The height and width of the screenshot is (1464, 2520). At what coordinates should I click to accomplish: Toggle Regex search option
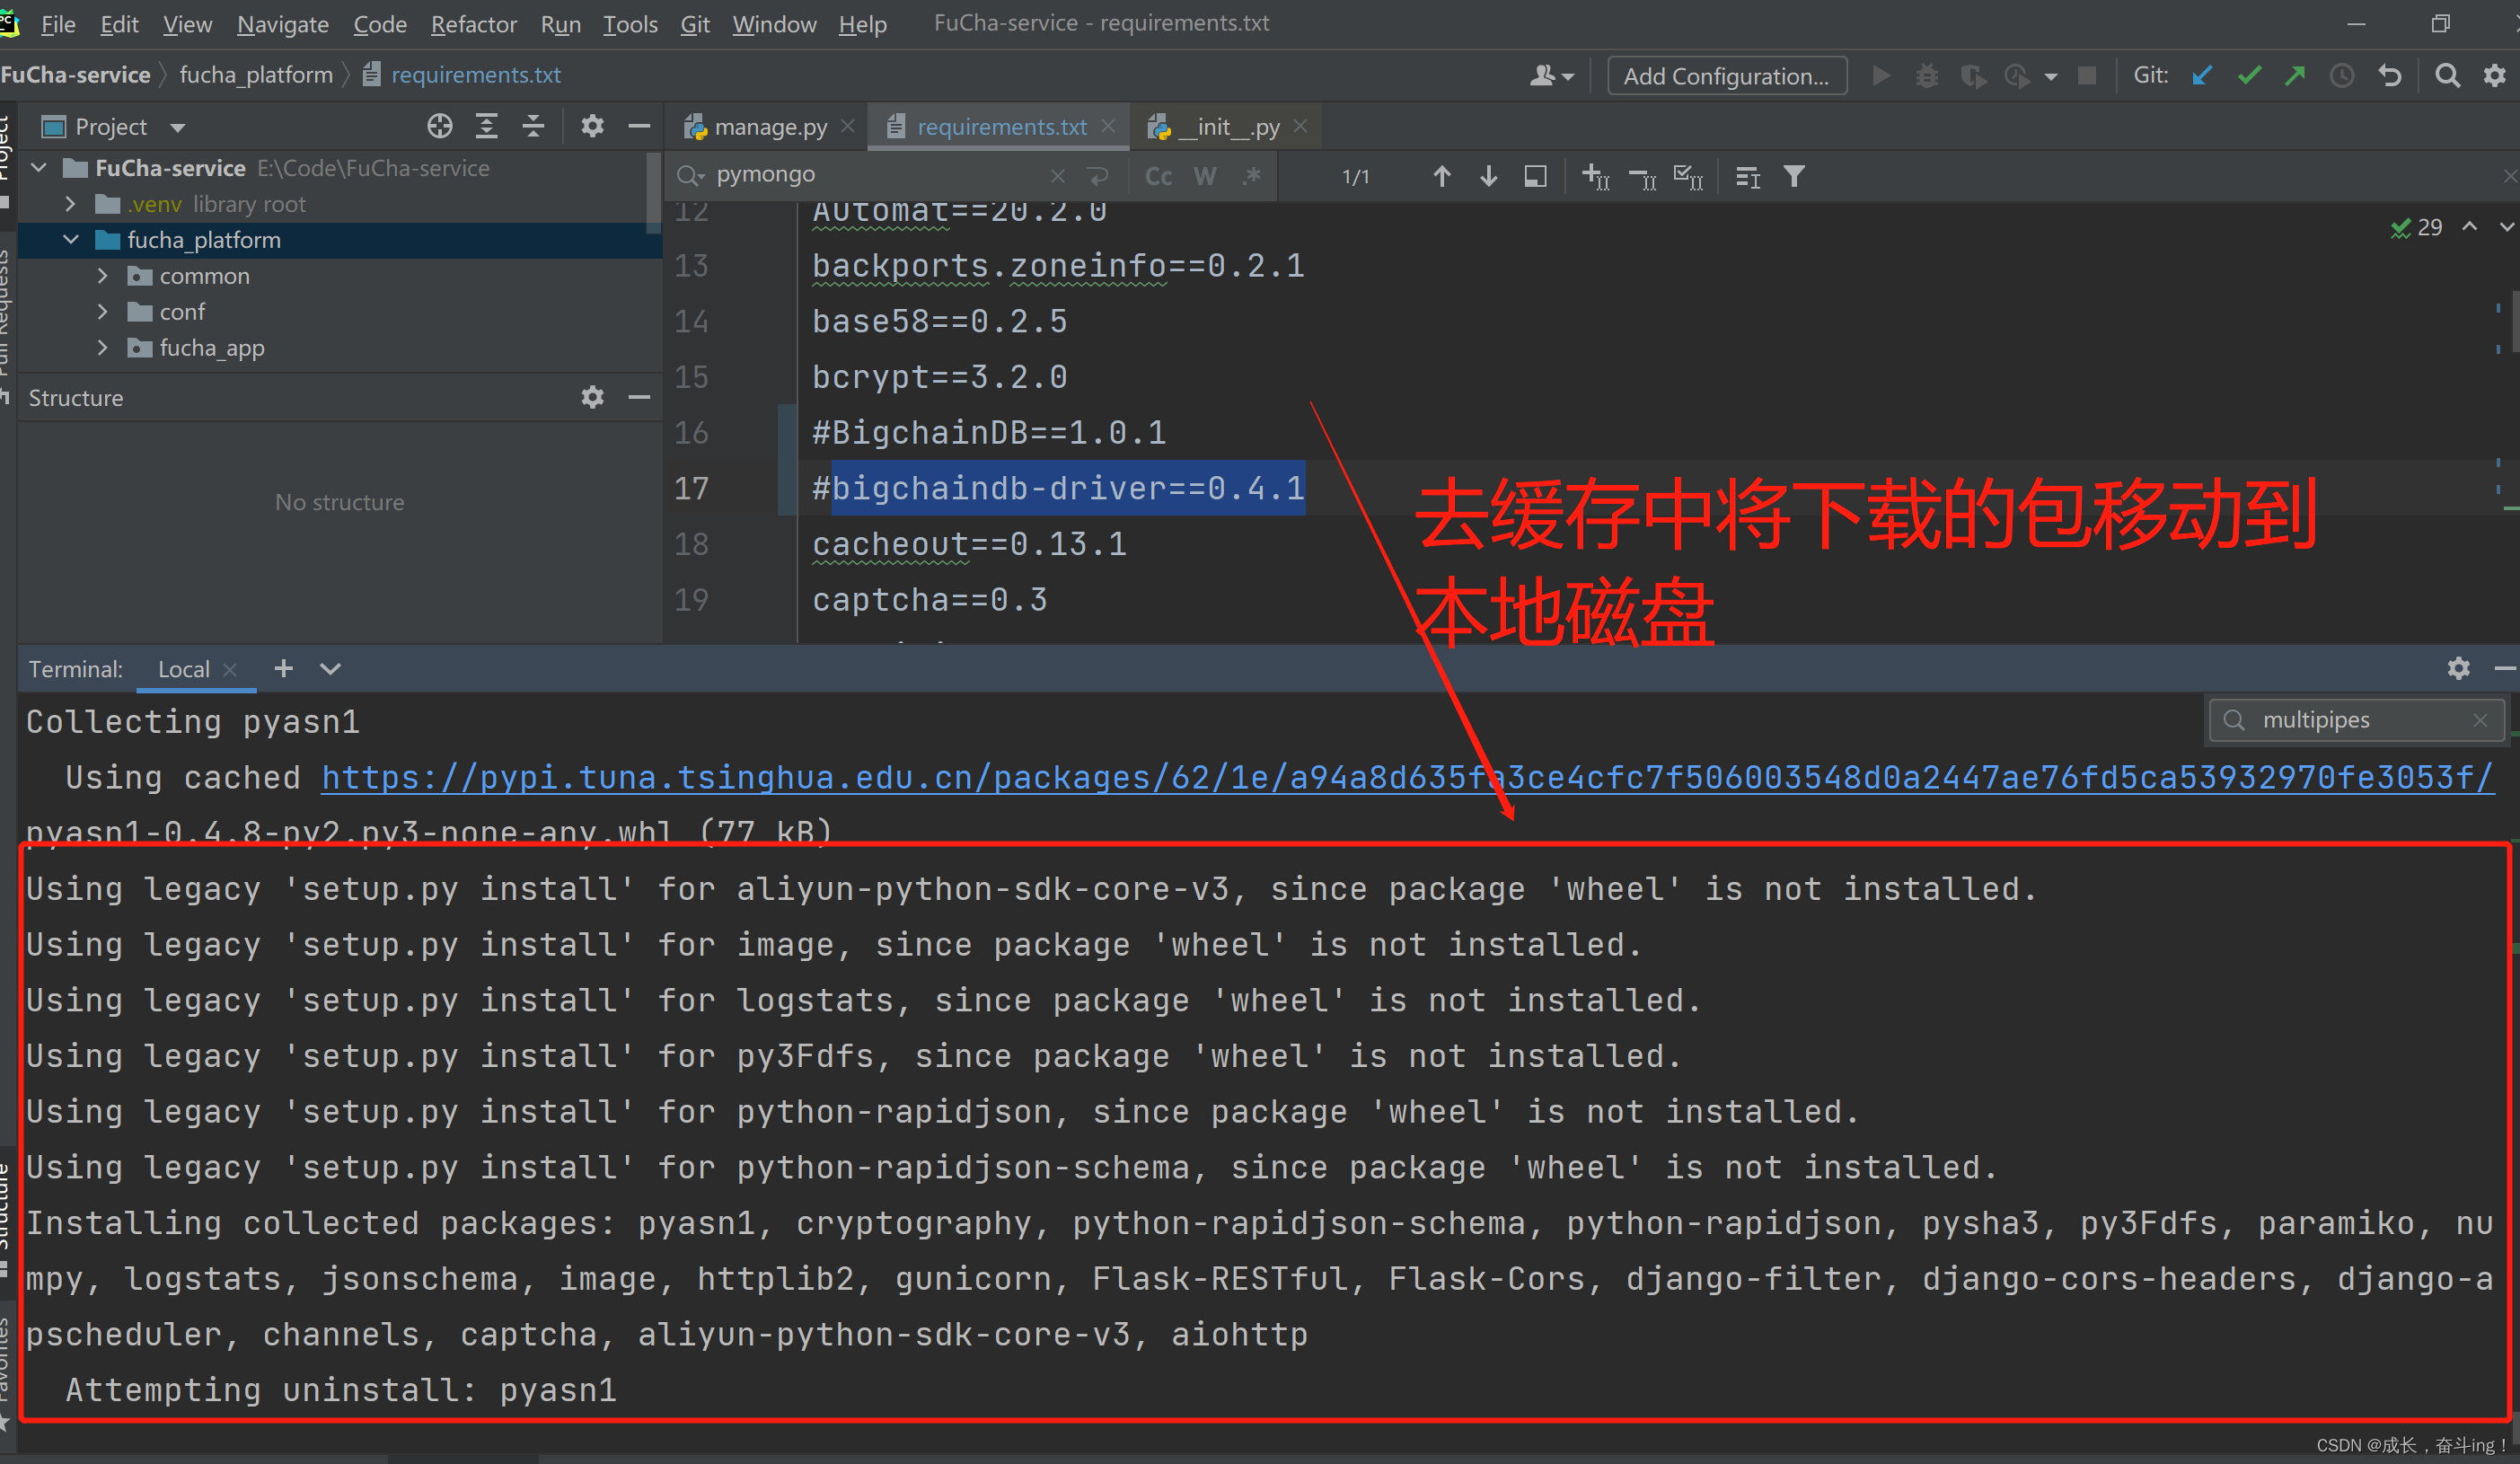coord(1251,177)
